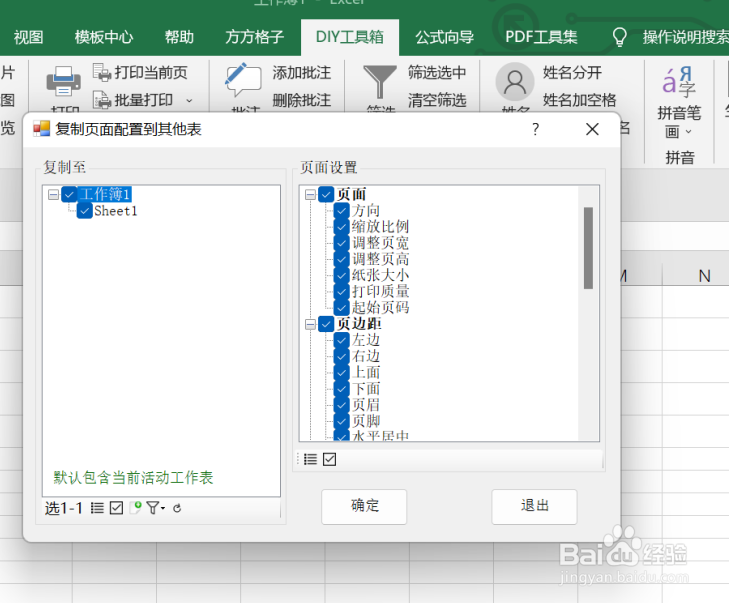Click check-all icon under the copy-to tree
This screenshot has width=729, height=603.
tap(116, 508)
